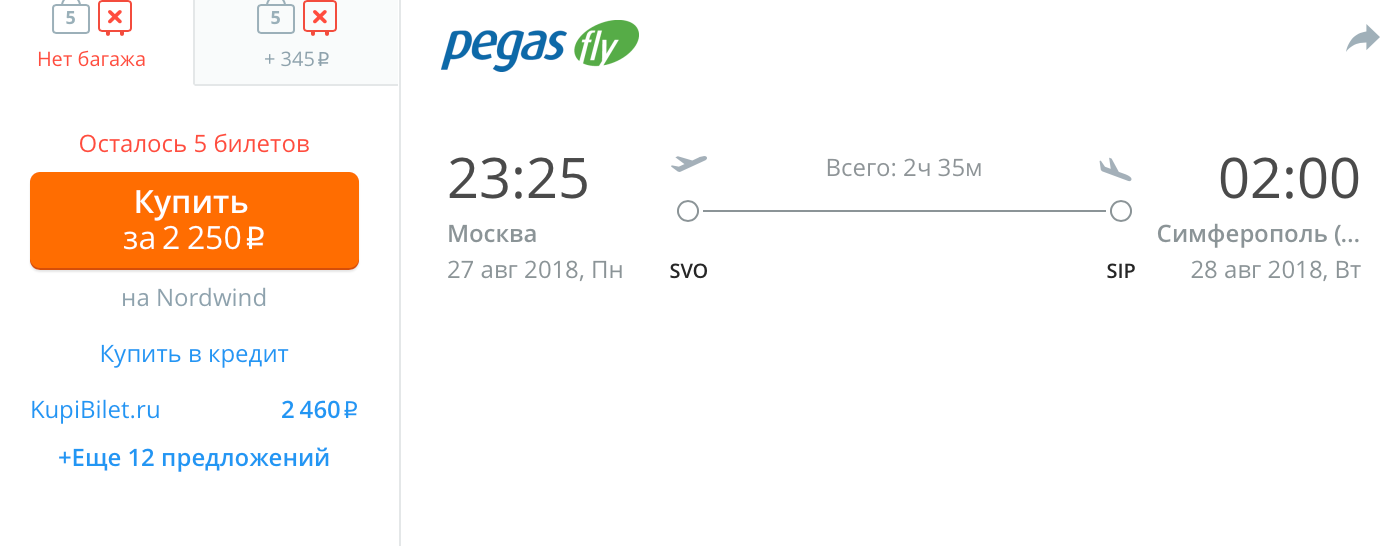
Task: Click the truncated Симферополь destination name
Action: click(x=1258, y=235)
